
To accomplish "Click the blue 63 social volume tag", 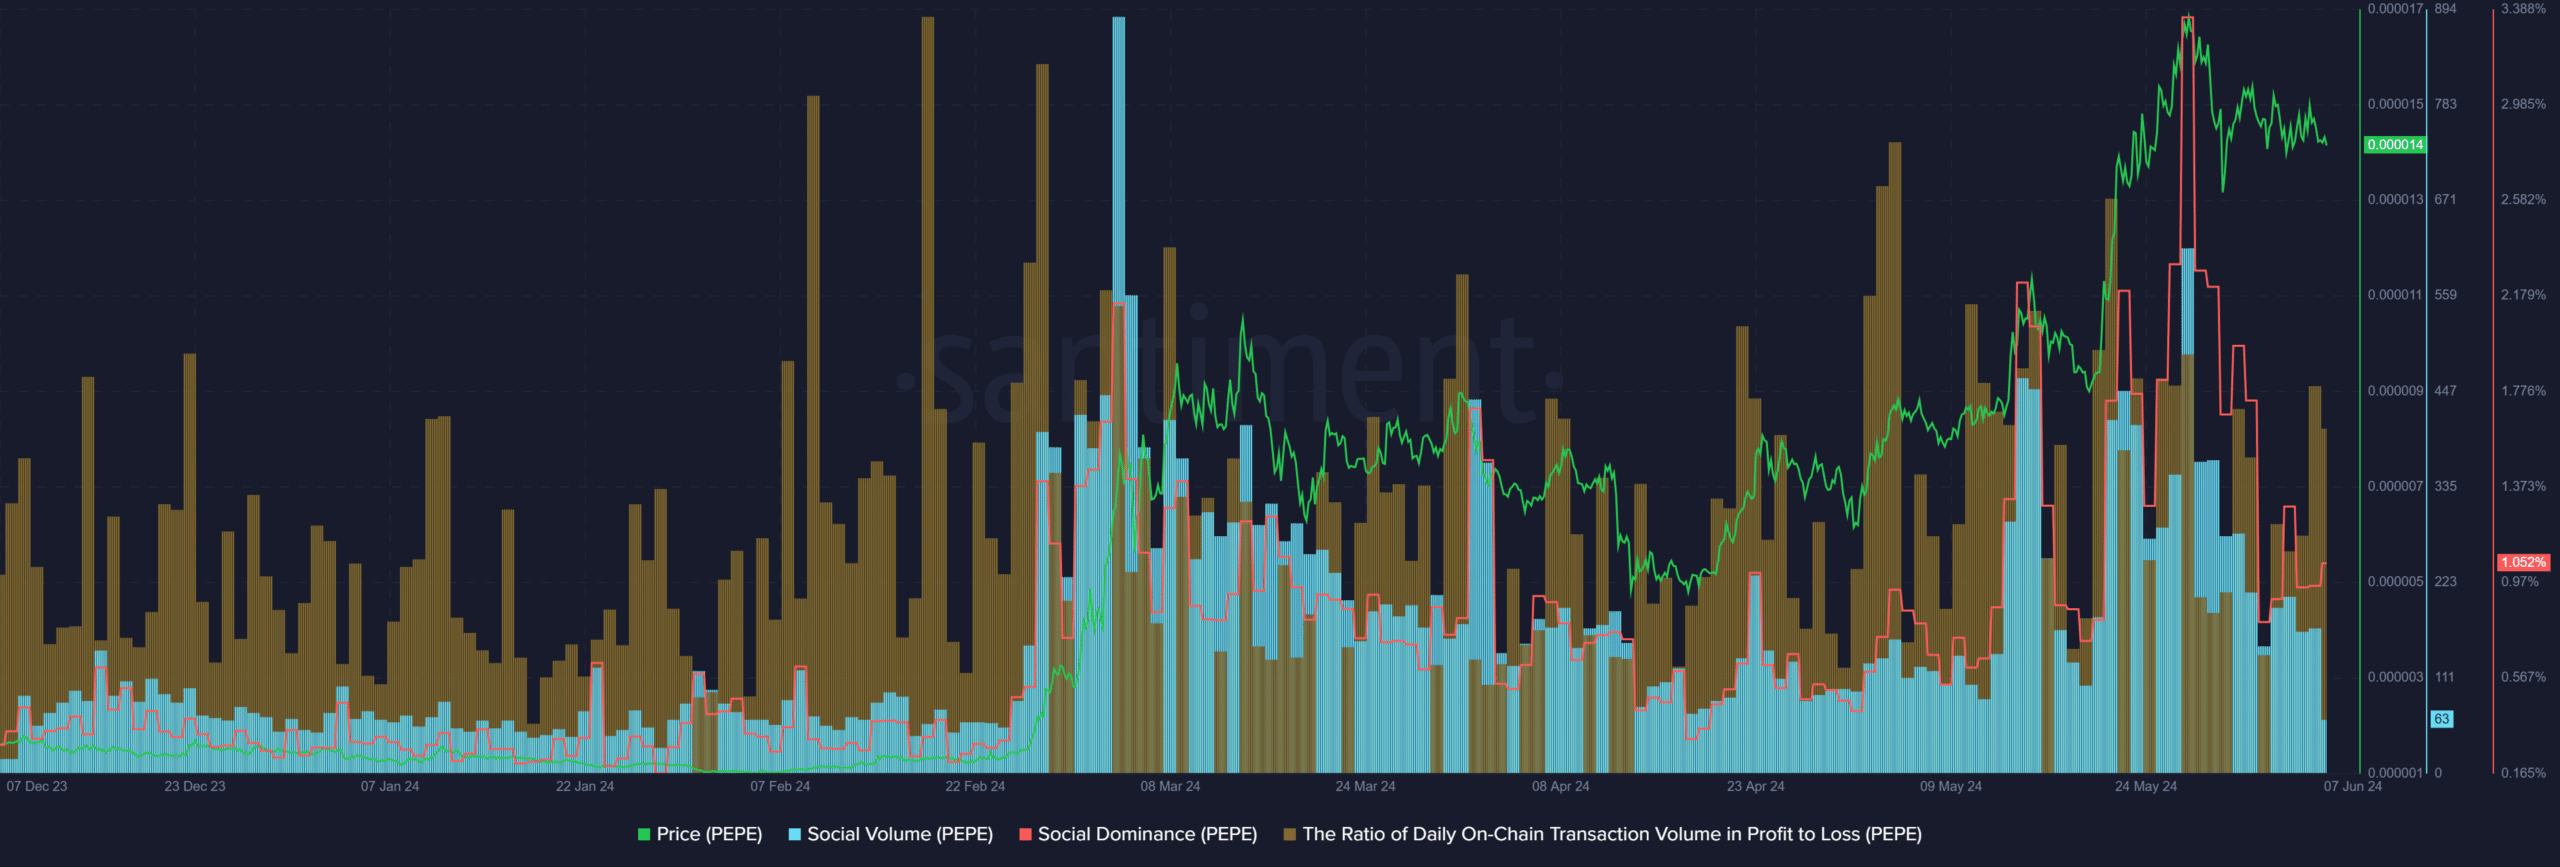I will click(x=2442, y=719).
